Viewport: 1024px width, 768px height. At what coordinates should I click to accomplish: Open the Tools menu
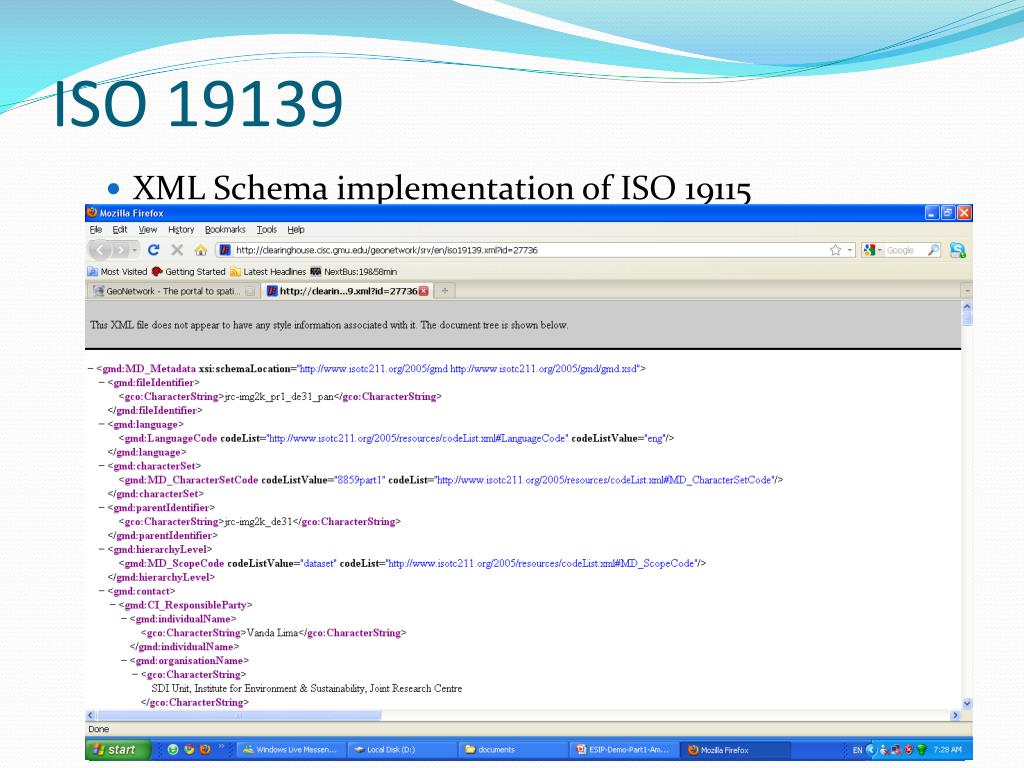[266, 230]
